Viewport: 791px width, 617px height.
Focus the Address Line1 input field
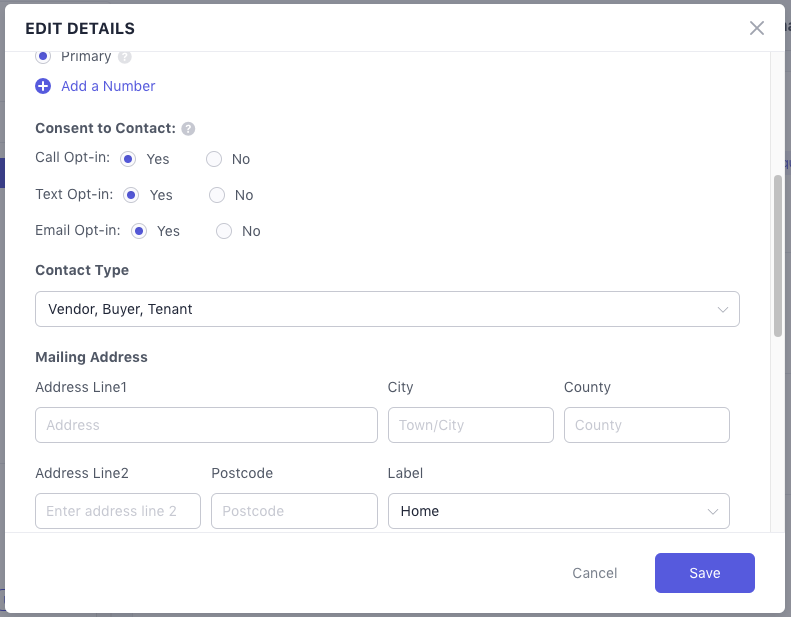[206, 425]
